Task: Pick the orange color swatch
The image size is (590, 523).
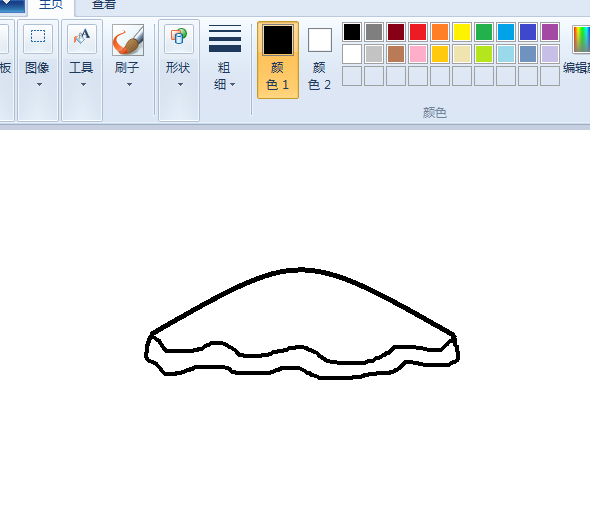Action: (440, 32)
